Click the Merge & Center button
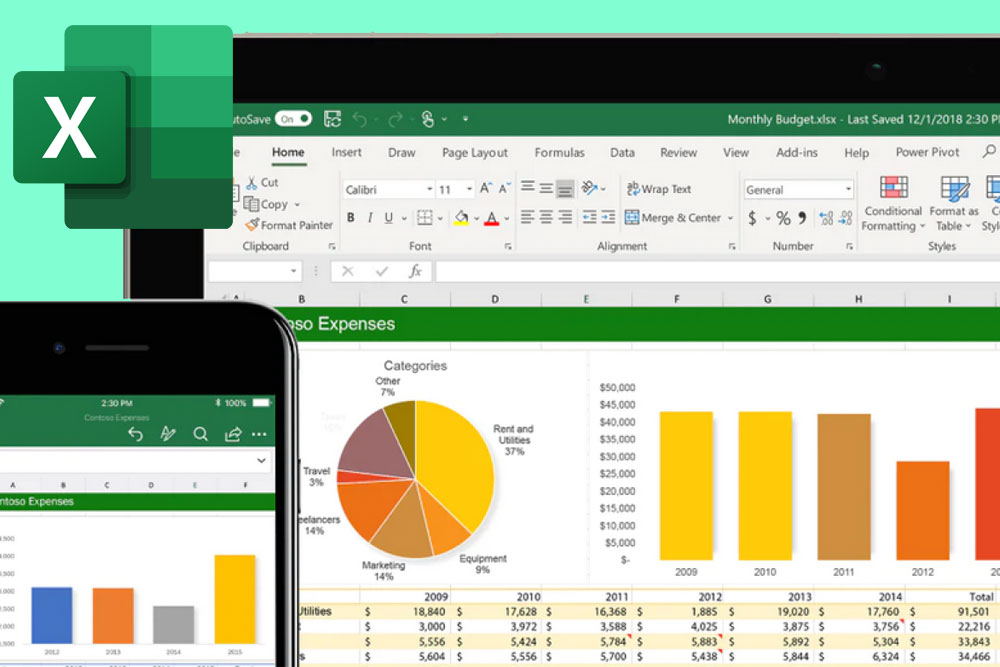The image size is (1000, 667). click(x=673, y=217)
